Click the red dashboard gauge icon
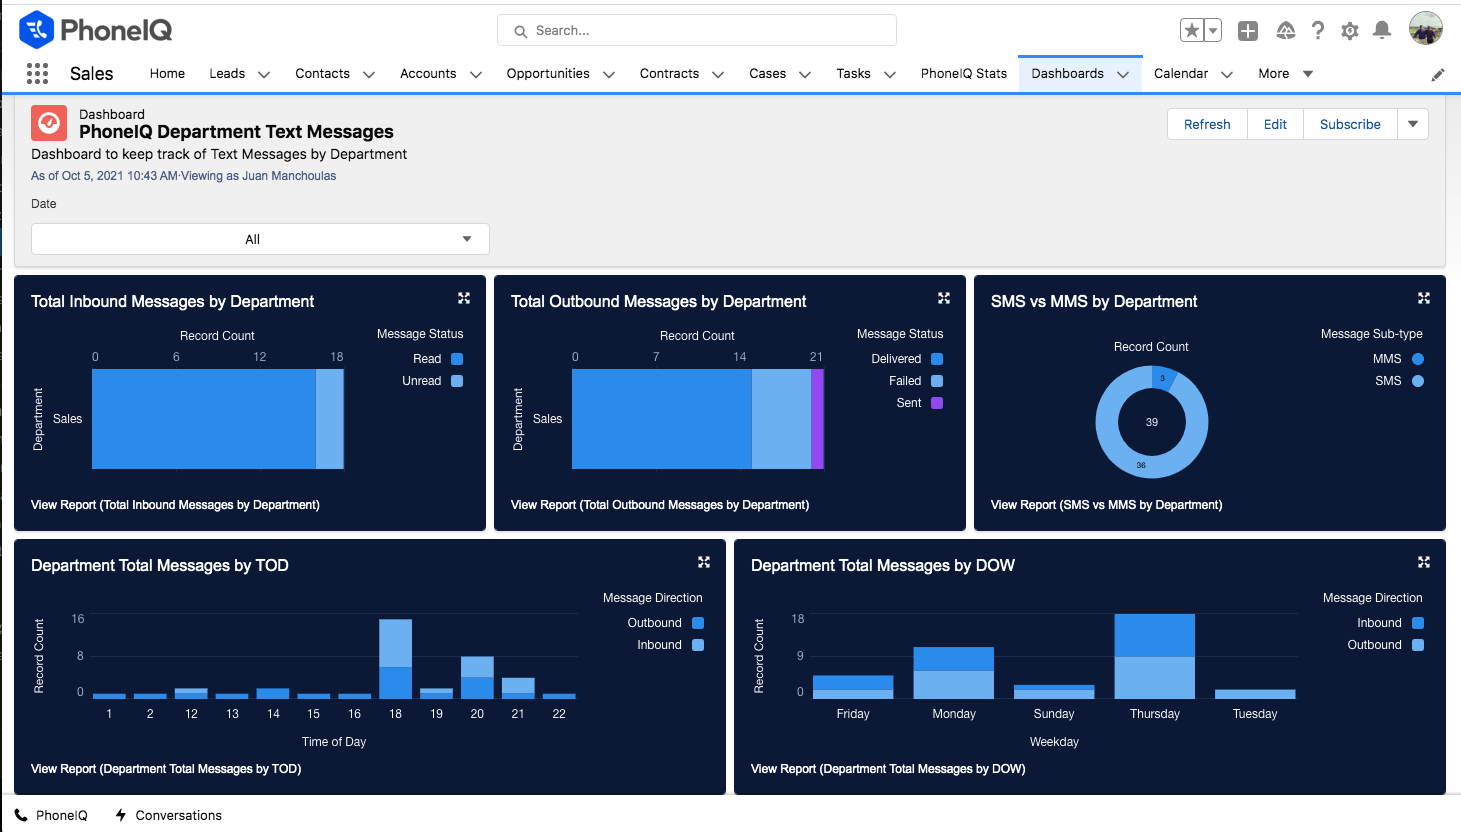Viewport: 1461px width, 832px height. (x=49, y=123)
